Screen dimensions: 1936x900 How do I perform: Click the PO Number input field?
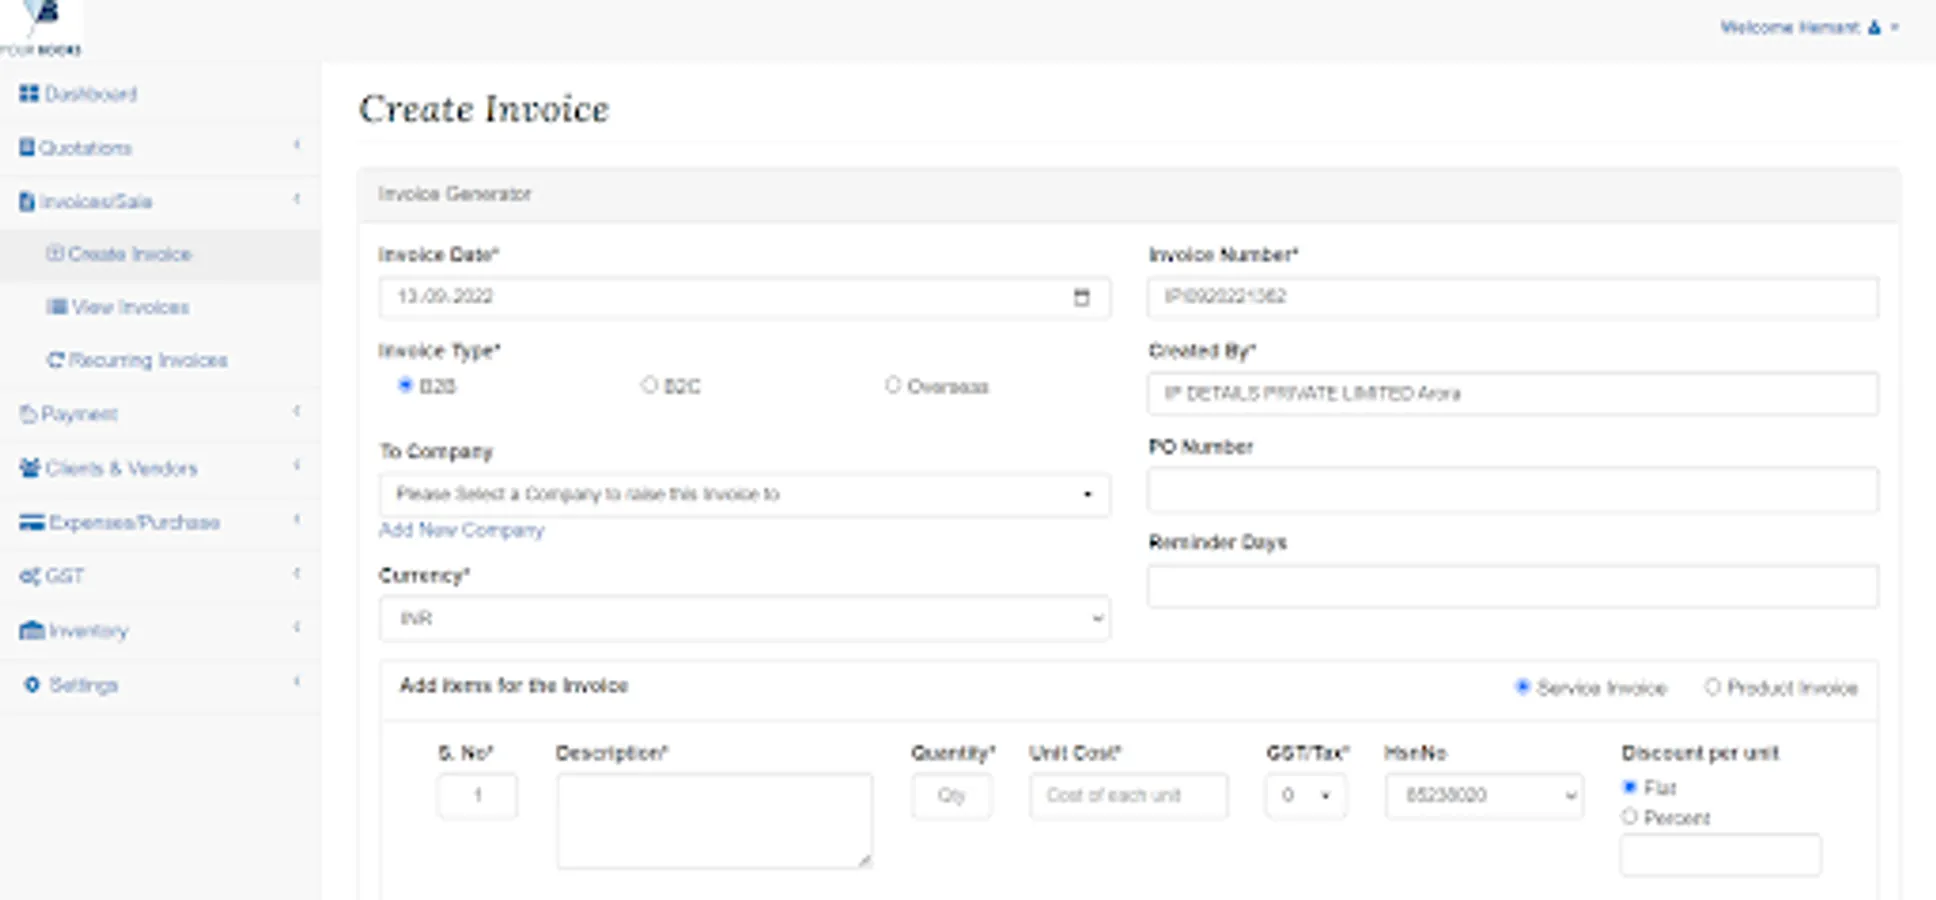pos(1512,491)
